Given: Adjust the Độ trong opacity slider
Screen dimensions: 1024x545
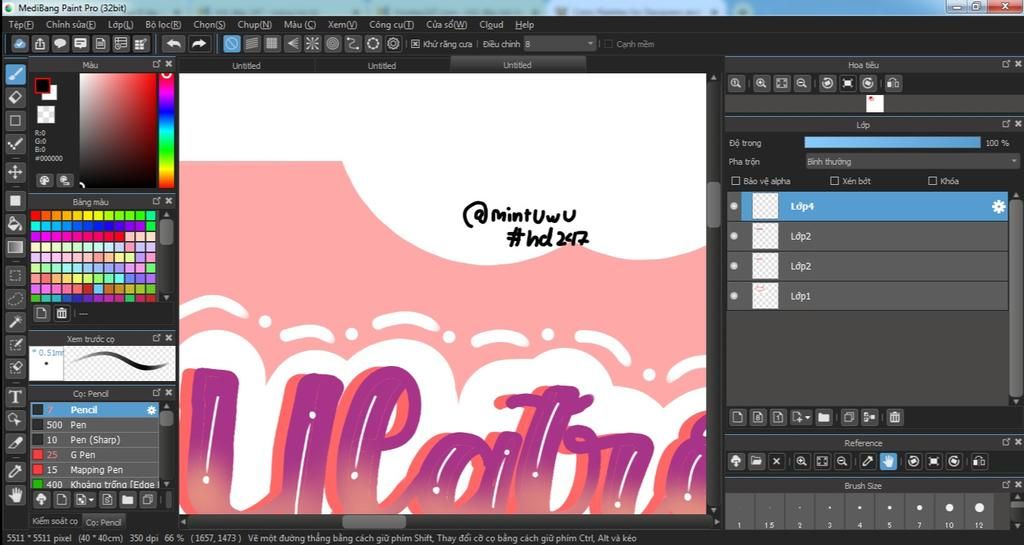Looking at the screenshot, I should (x=892, y=142).
